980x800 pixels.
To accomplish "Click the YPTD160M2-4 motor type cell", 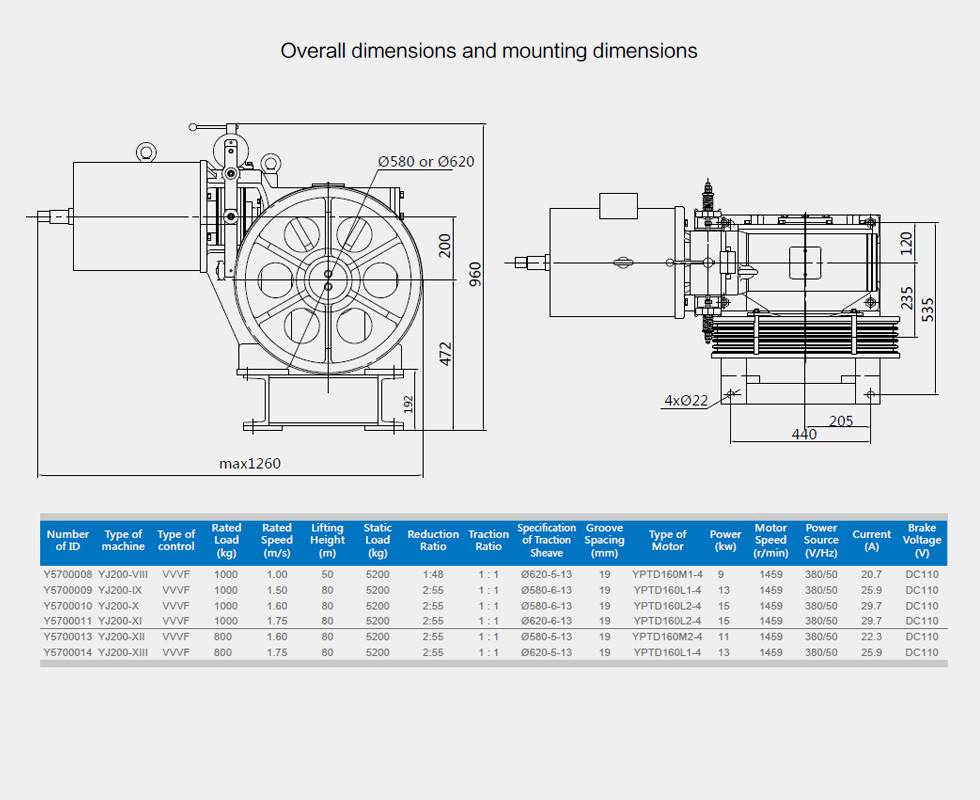I will [x=667, y=637].
